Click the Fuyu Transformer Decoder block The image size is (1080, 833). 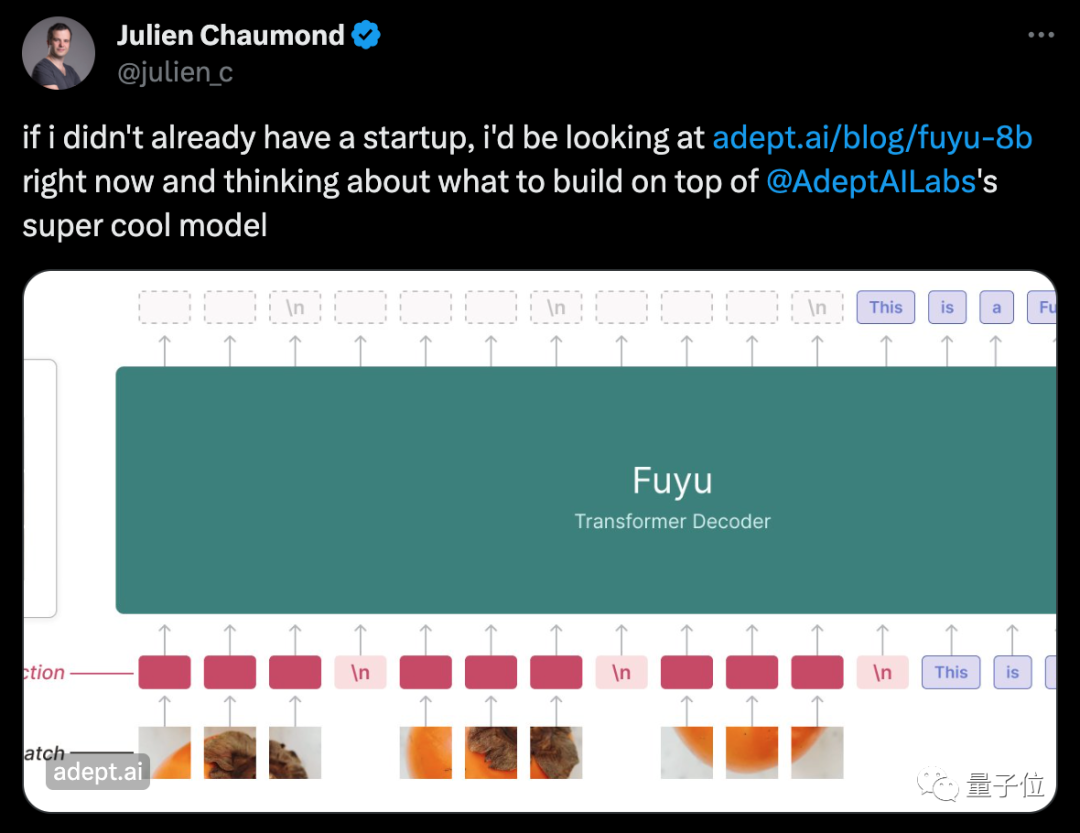[585, 490]
